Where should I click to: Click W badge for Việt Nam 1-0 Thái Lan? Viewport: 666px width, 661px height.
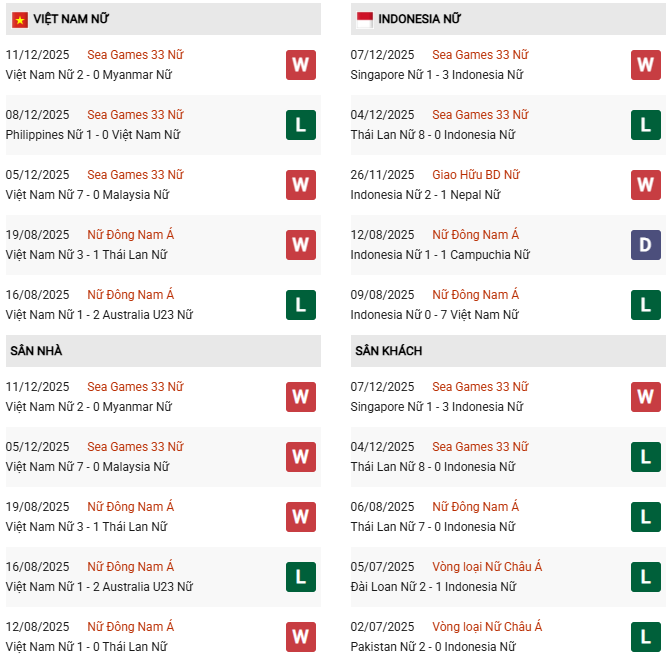pyautogui.click(x=300, y=637)
